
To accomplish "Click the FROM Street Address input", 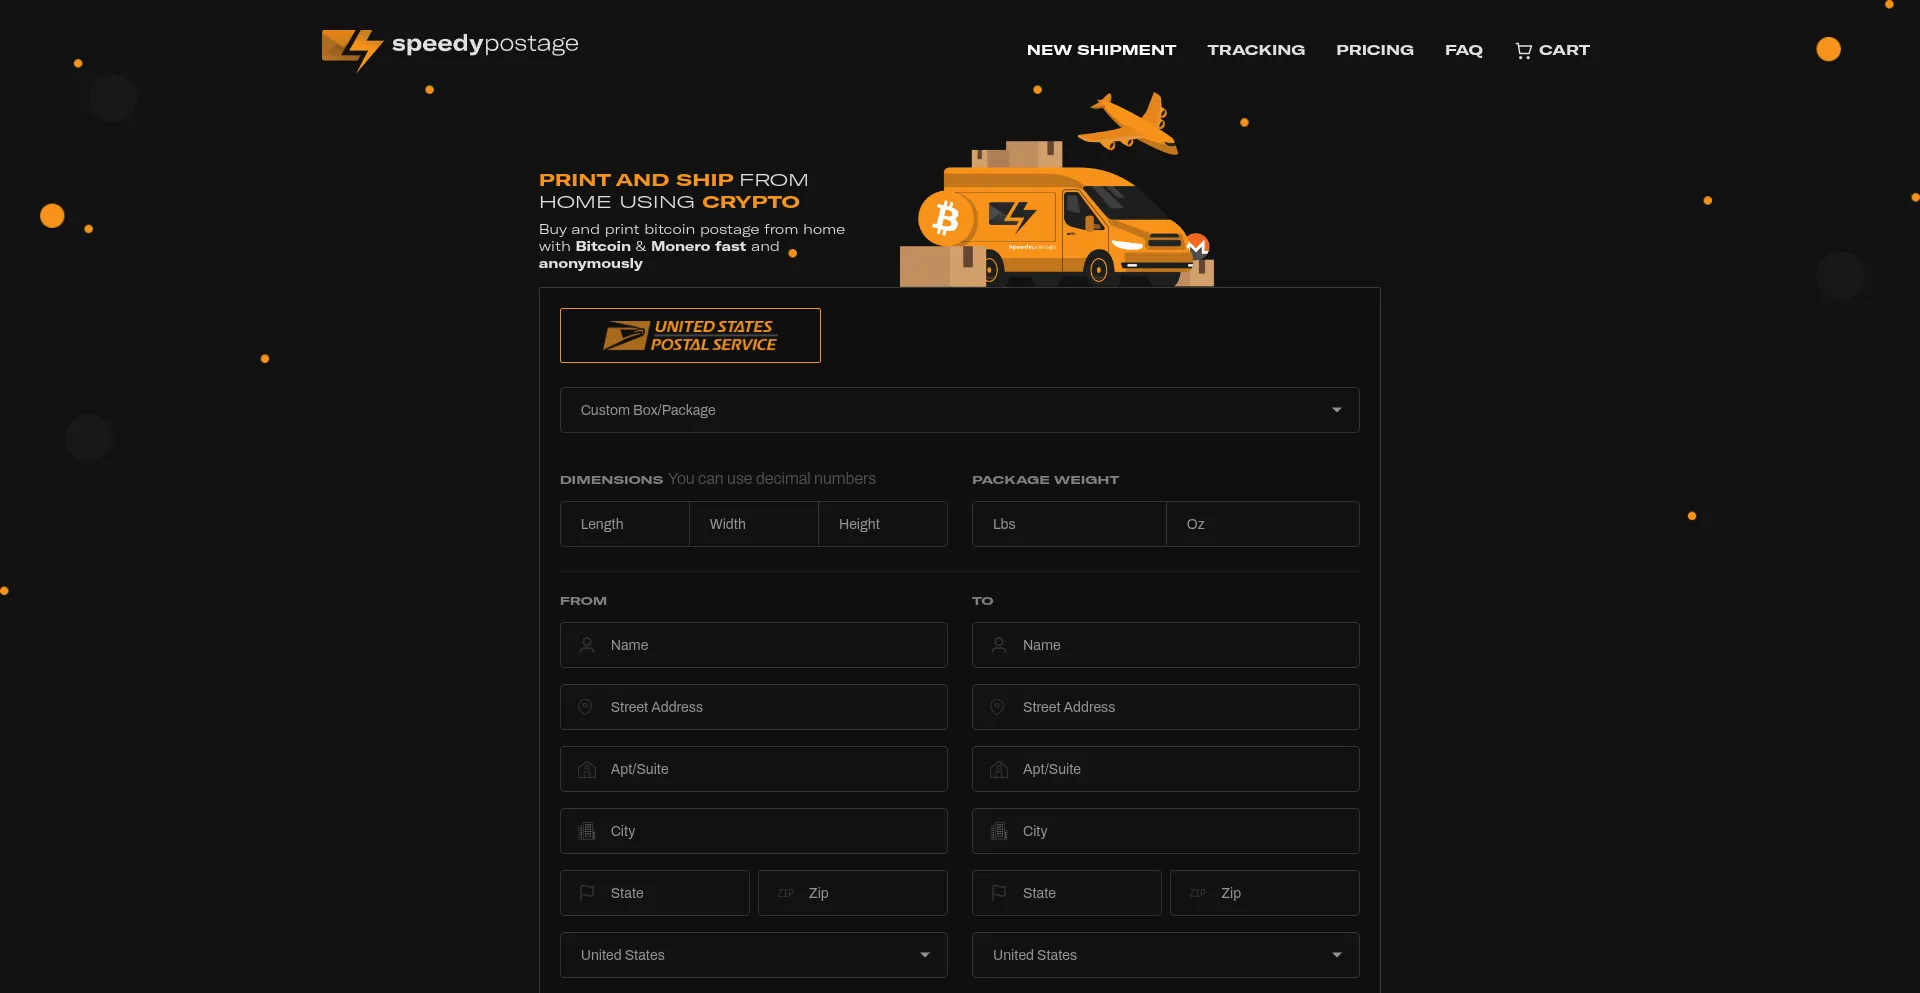I will click(x=754, y=707).
